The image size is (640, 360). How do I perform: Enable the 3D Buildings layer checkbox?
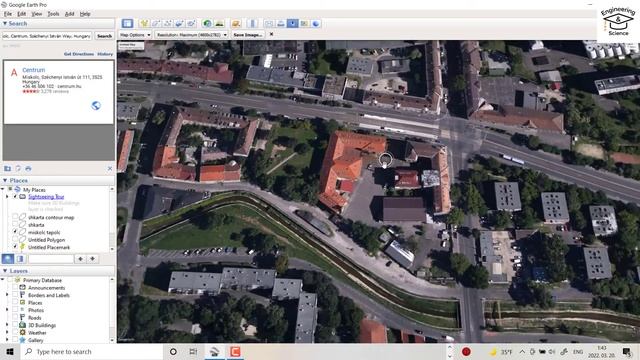[x=15, y=325]
